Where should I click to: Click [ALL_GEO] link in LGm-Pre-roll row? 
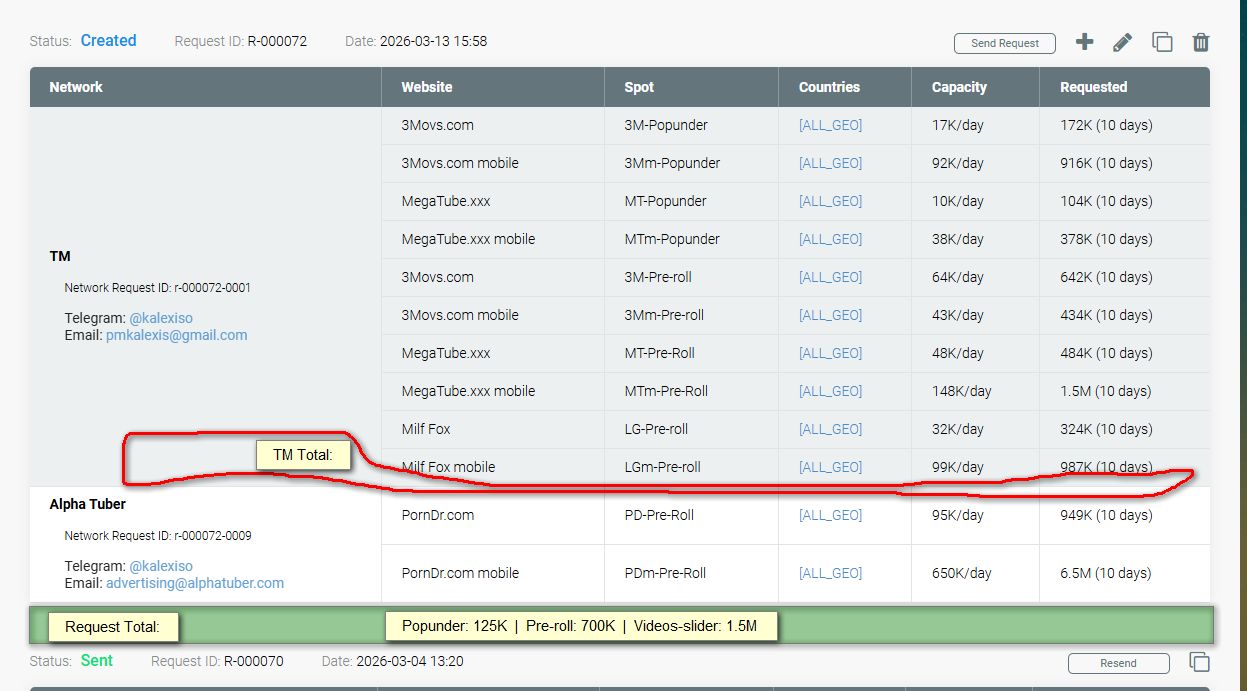830,467
